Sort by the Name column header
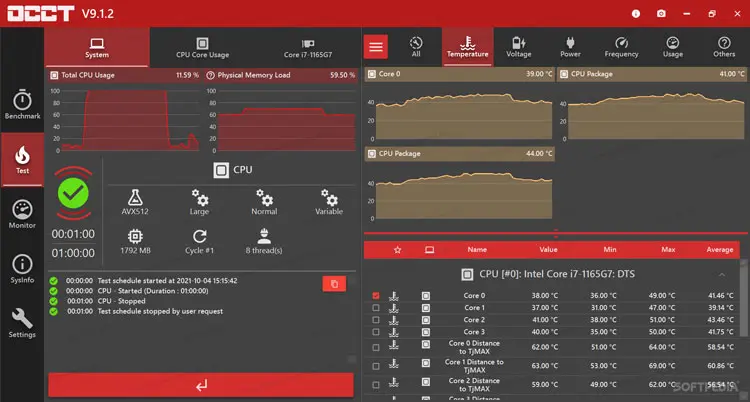 [477, 250]
